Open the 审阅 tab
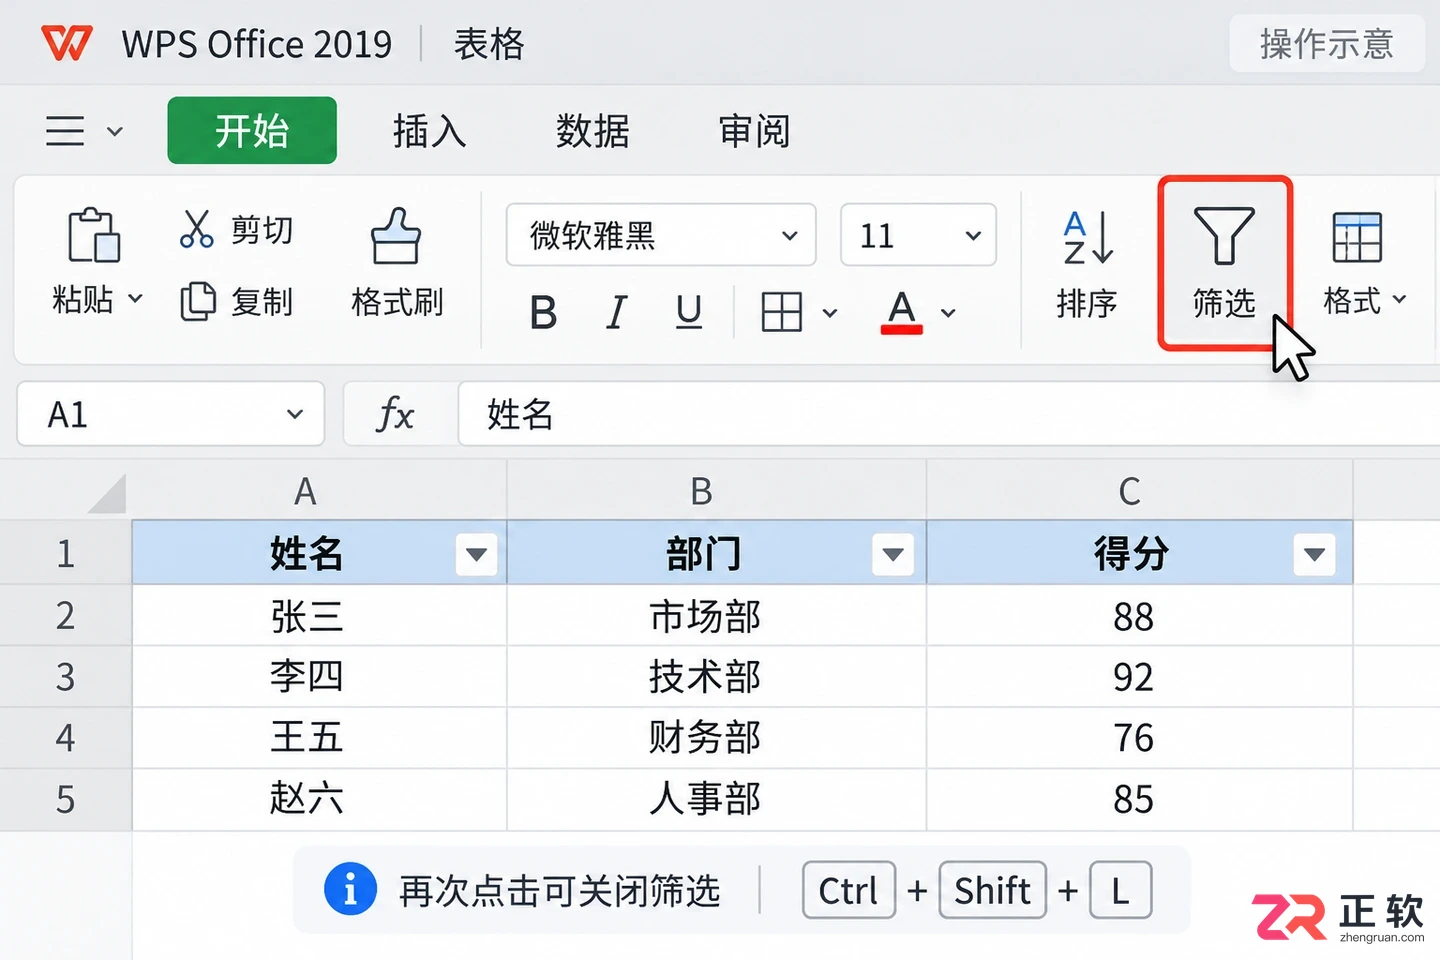Screen dimensions: 1440x960 pyautogui.click(x=755, y=131)
